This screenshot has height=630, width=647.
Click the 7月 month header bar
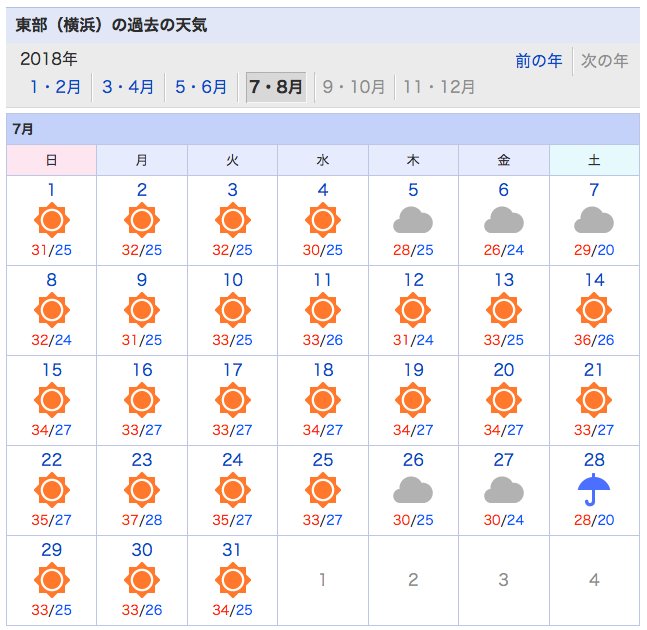click(x=323, y=129)
